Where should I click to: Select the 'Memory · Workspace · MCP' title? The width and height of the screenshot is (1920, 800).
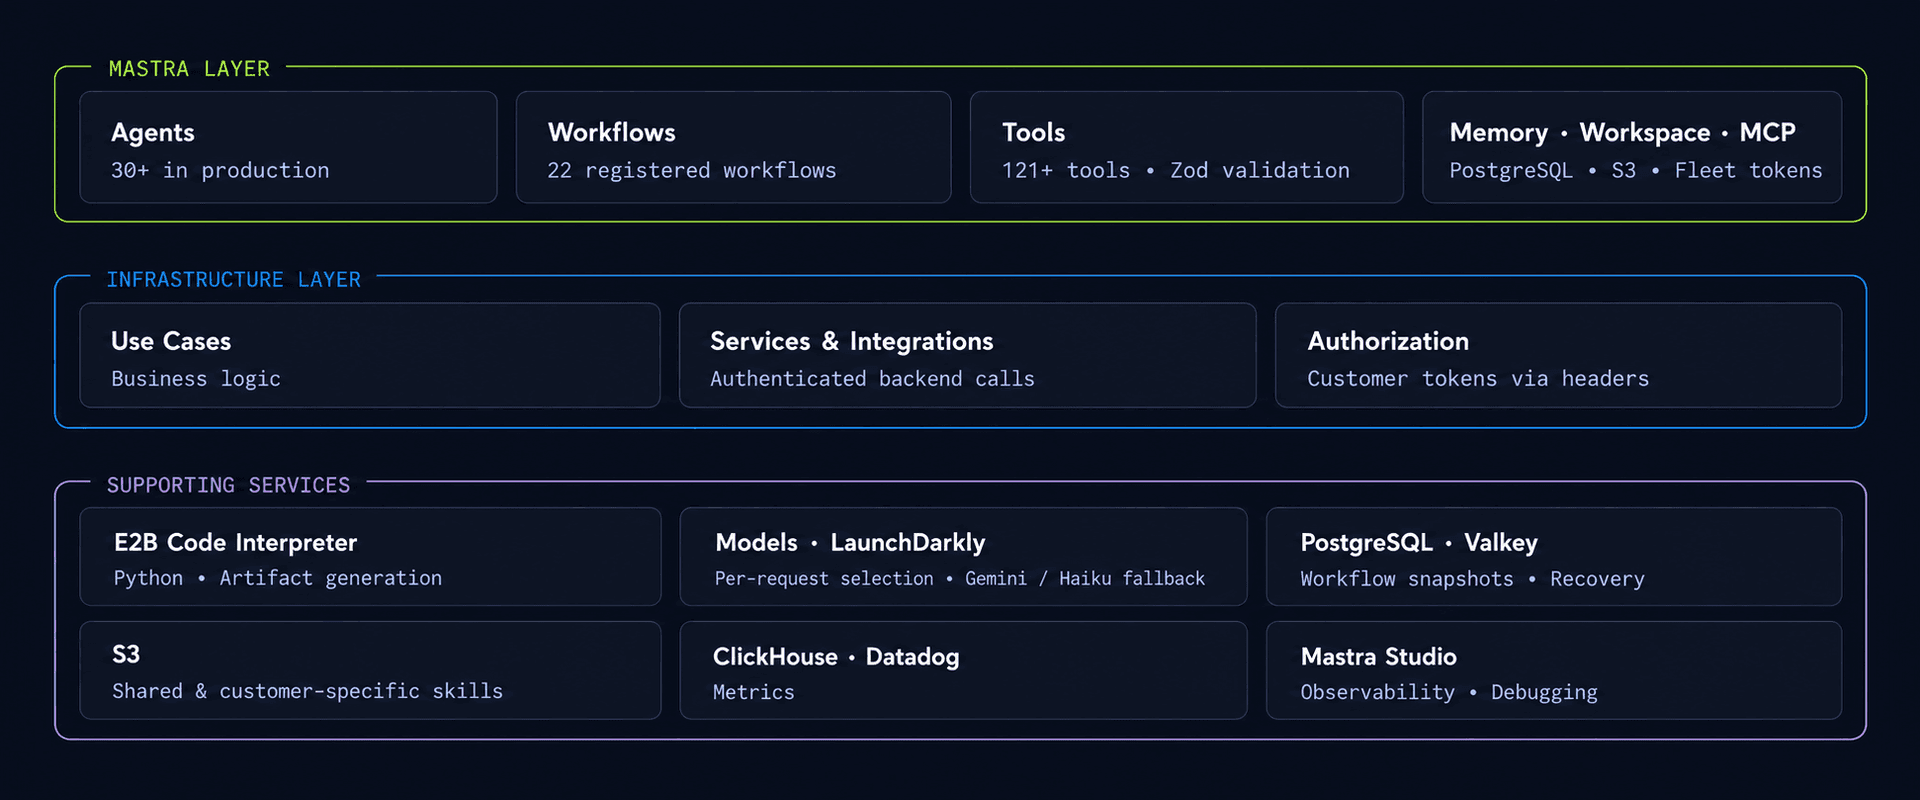pos(1623,133)
